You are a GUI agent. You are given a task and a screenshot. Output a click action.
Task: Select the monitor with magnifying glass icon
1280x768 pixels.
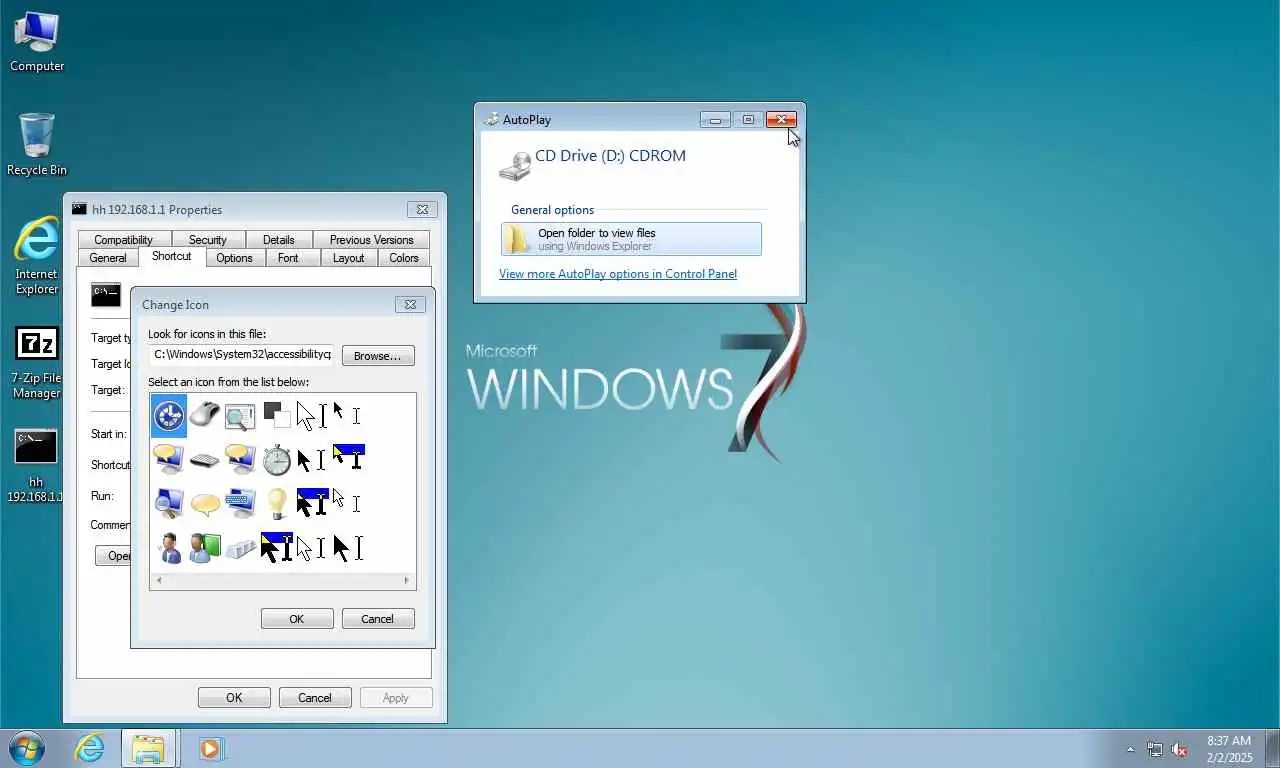point(169,503)
